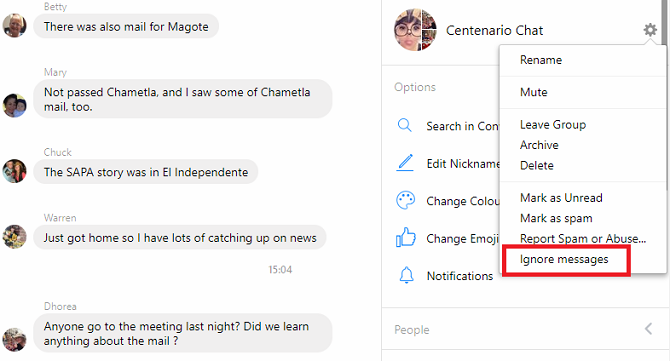Open Report Spam or Abuse option
This screenshot has height=361, width=670.
[583, 239]
